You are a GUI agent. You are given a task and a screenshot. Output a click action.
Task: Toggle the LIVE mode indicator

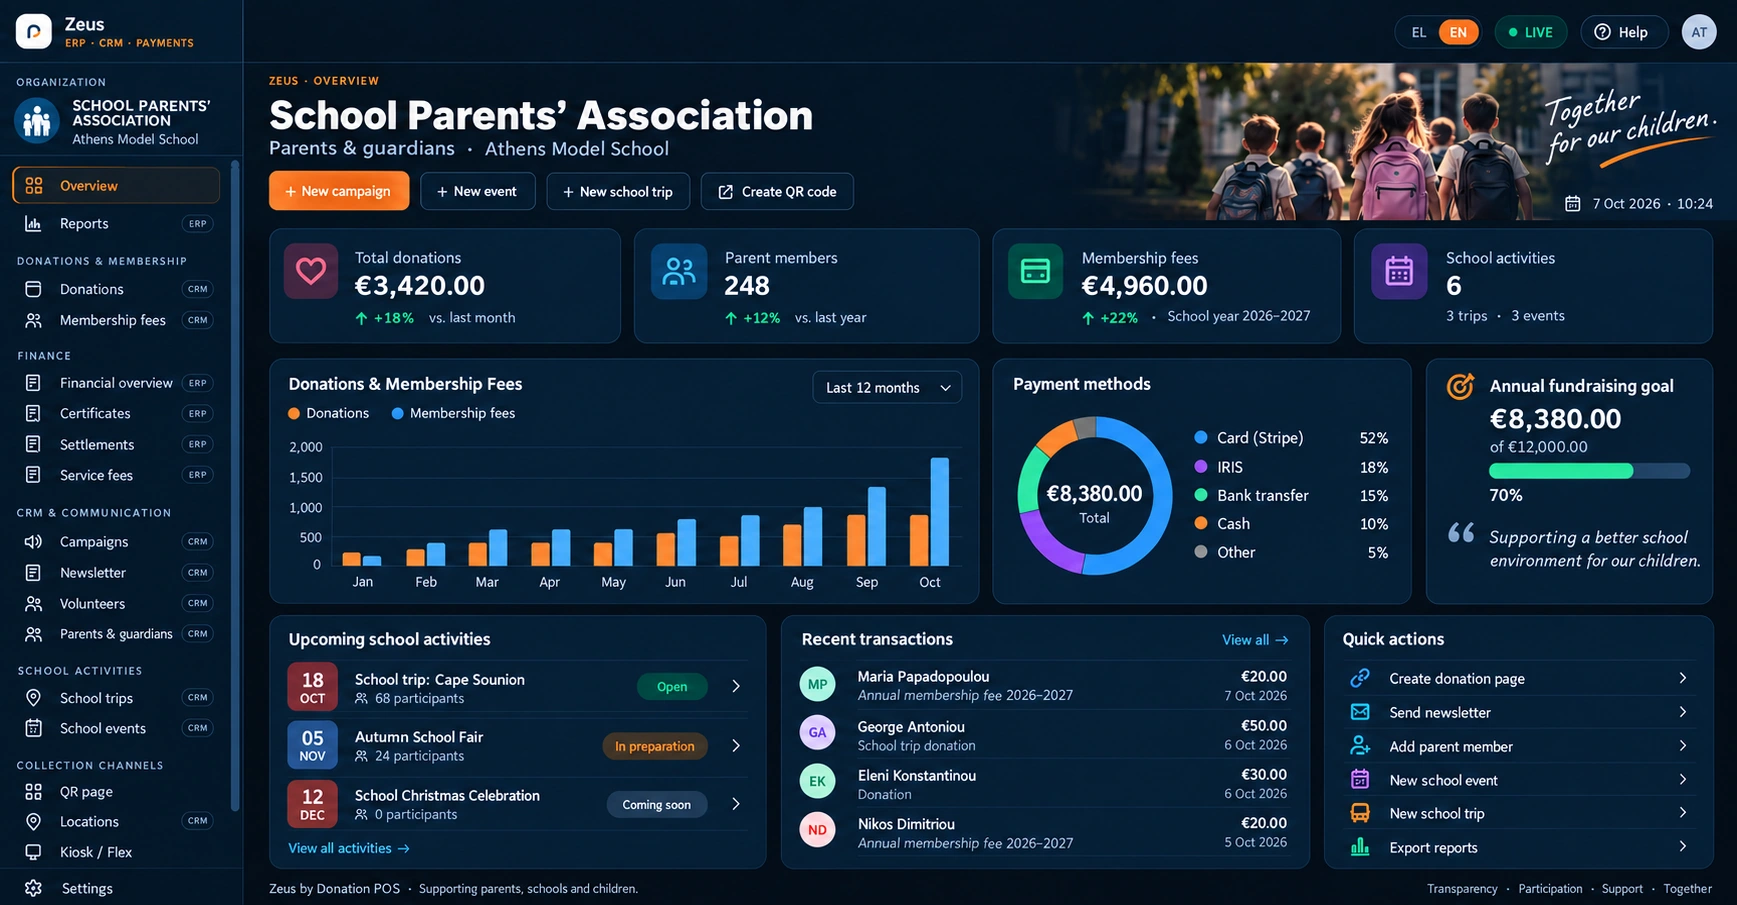pos(1531,32)
